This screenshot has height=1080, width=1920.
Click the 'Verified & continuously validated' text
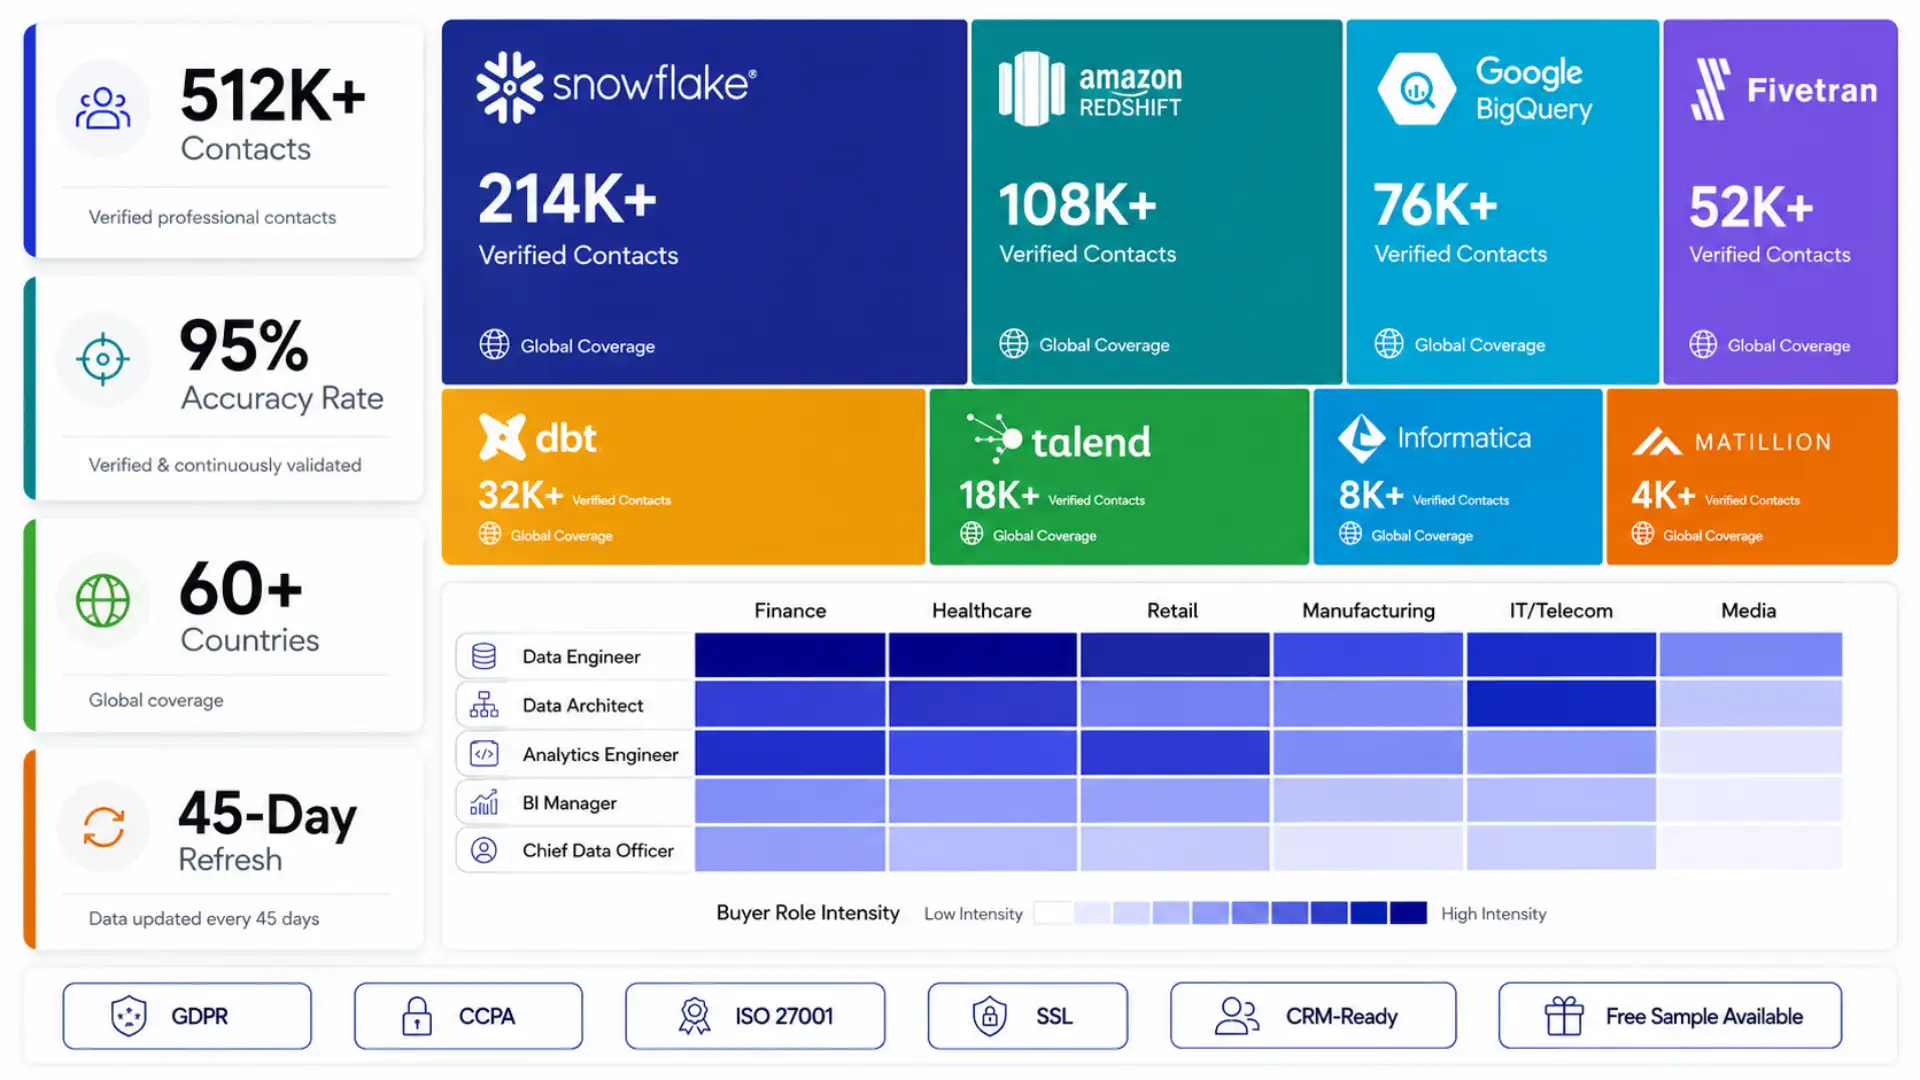(x=225, y=465)
